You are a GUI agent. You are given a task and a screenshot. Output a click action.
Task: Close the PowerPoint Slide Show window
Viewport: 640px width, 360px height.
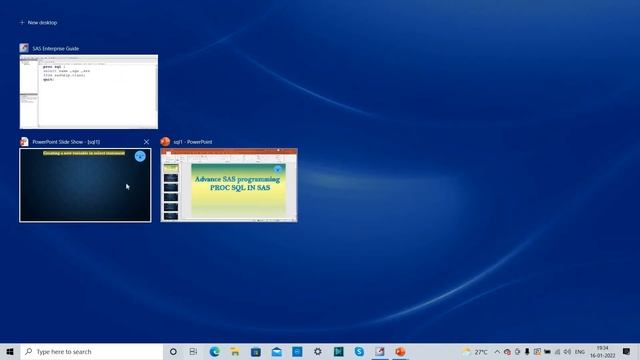coord(146,142)
